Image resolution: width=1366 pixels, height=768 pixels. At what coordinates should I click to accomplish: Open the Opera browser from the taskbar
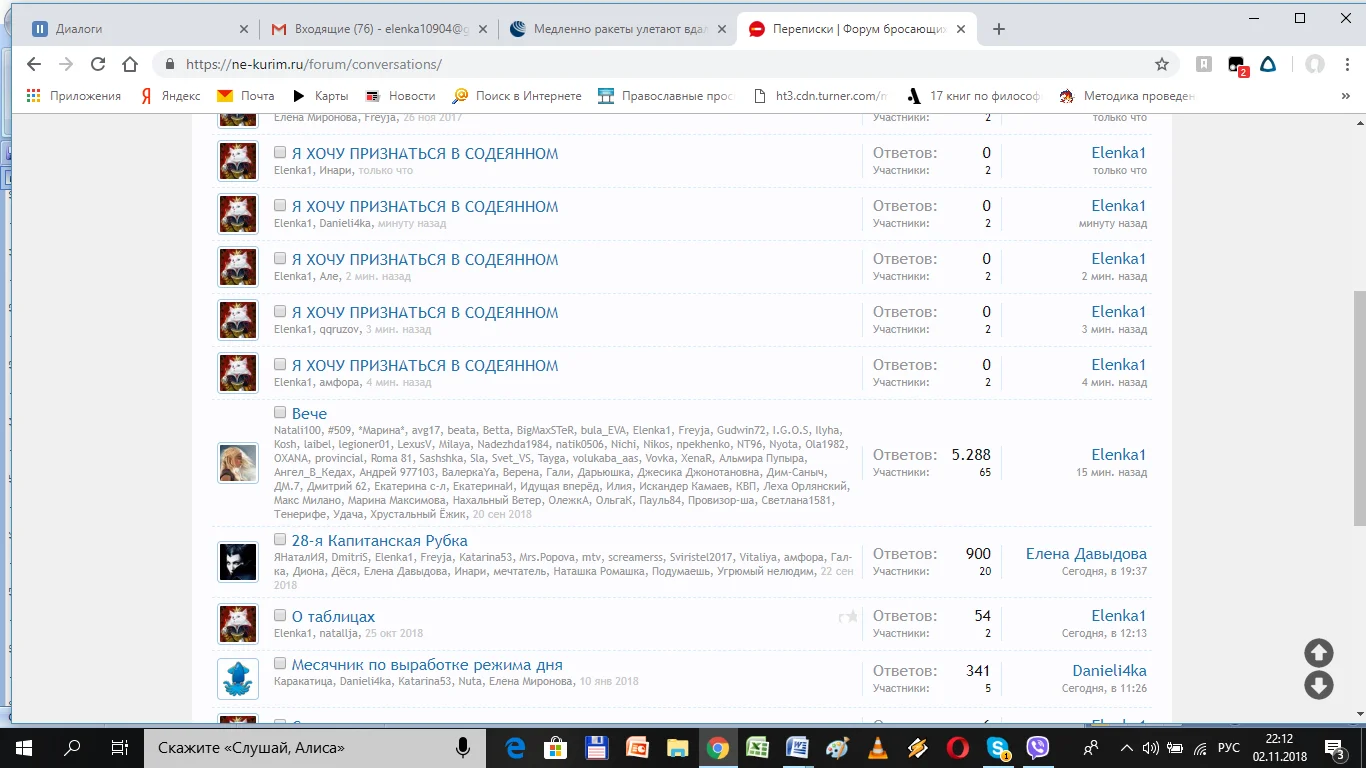coord(957,747)
